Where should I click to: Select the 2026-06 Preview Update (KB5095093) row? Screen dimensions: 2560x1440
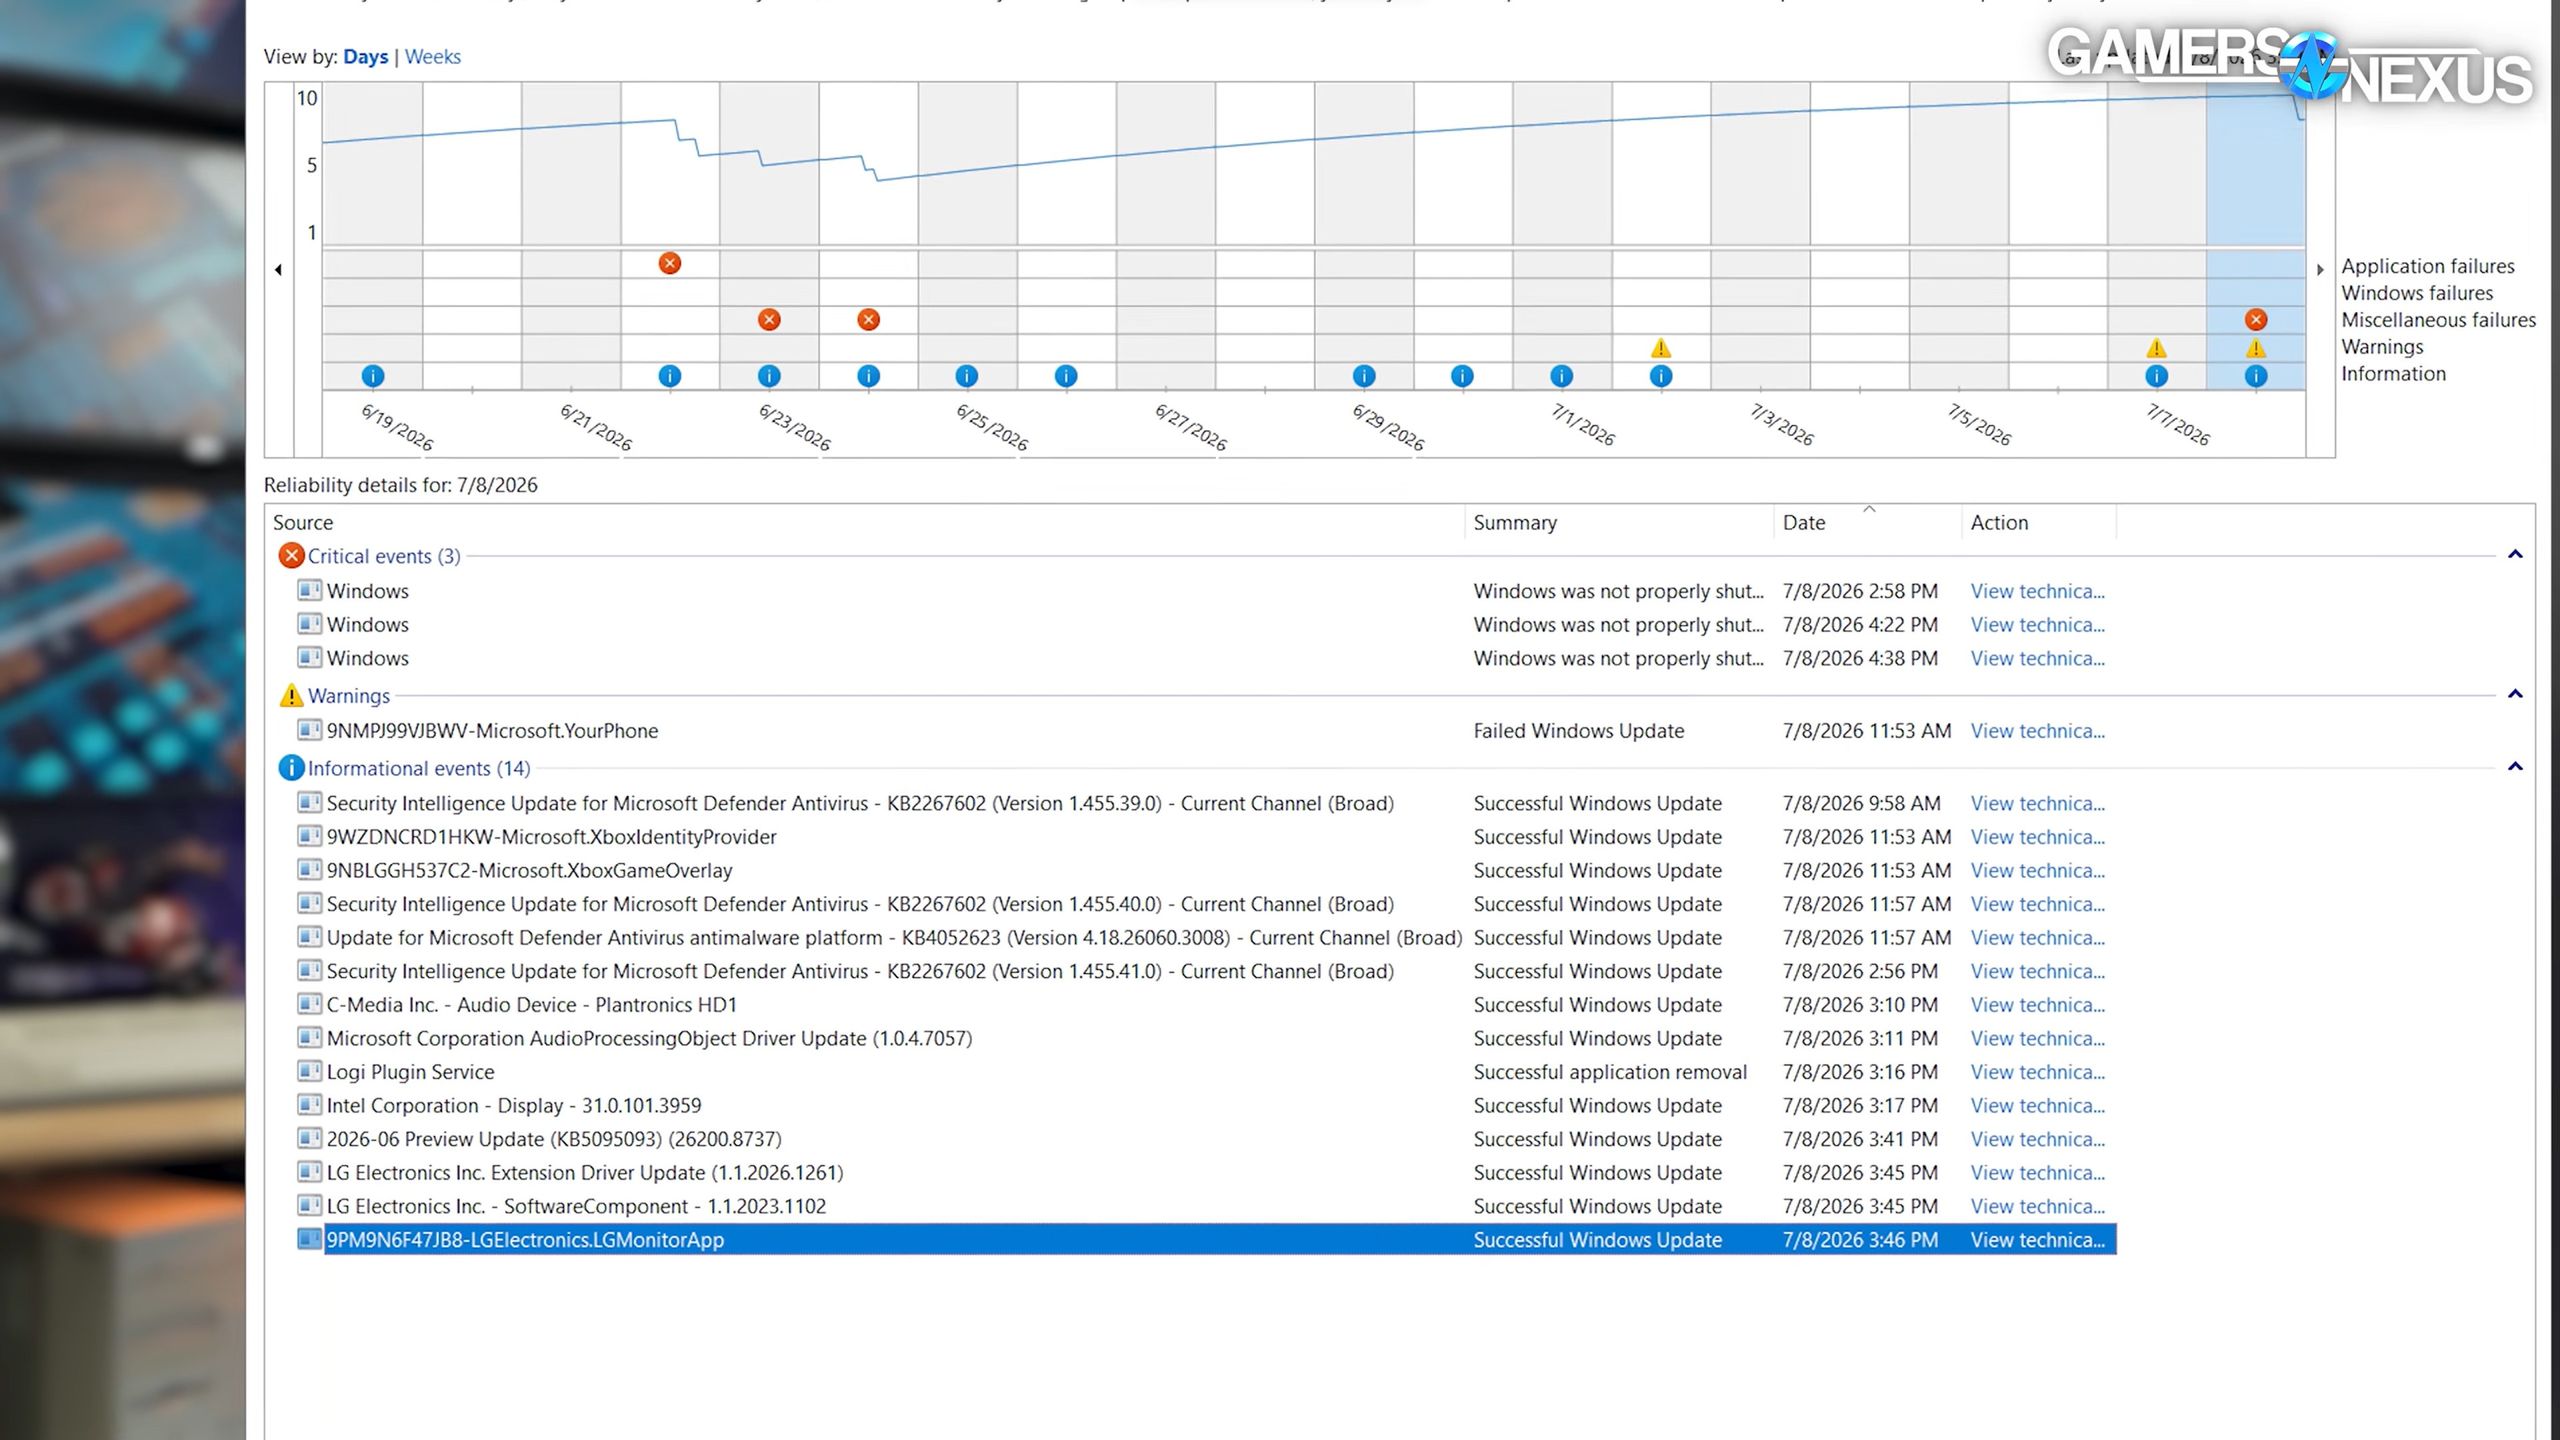pyautogui.click(x=1206, y=1139)
